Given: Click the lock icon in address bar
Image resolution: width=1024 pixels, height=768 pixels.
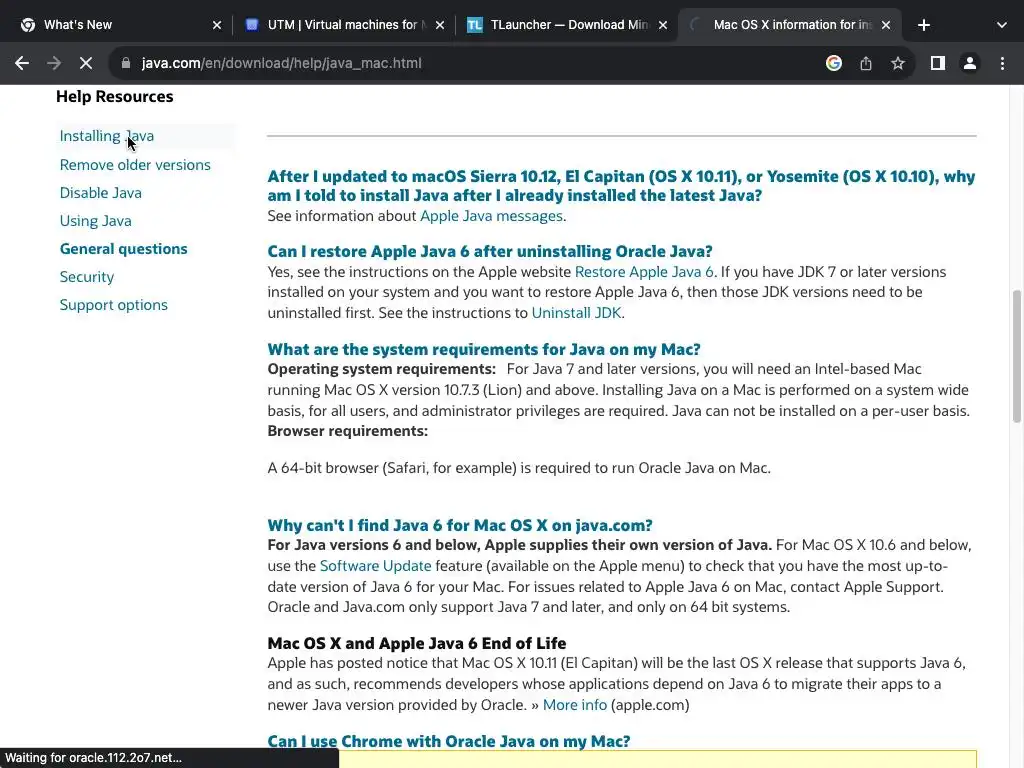Looking at the screenshot, I should click(126, 63).
